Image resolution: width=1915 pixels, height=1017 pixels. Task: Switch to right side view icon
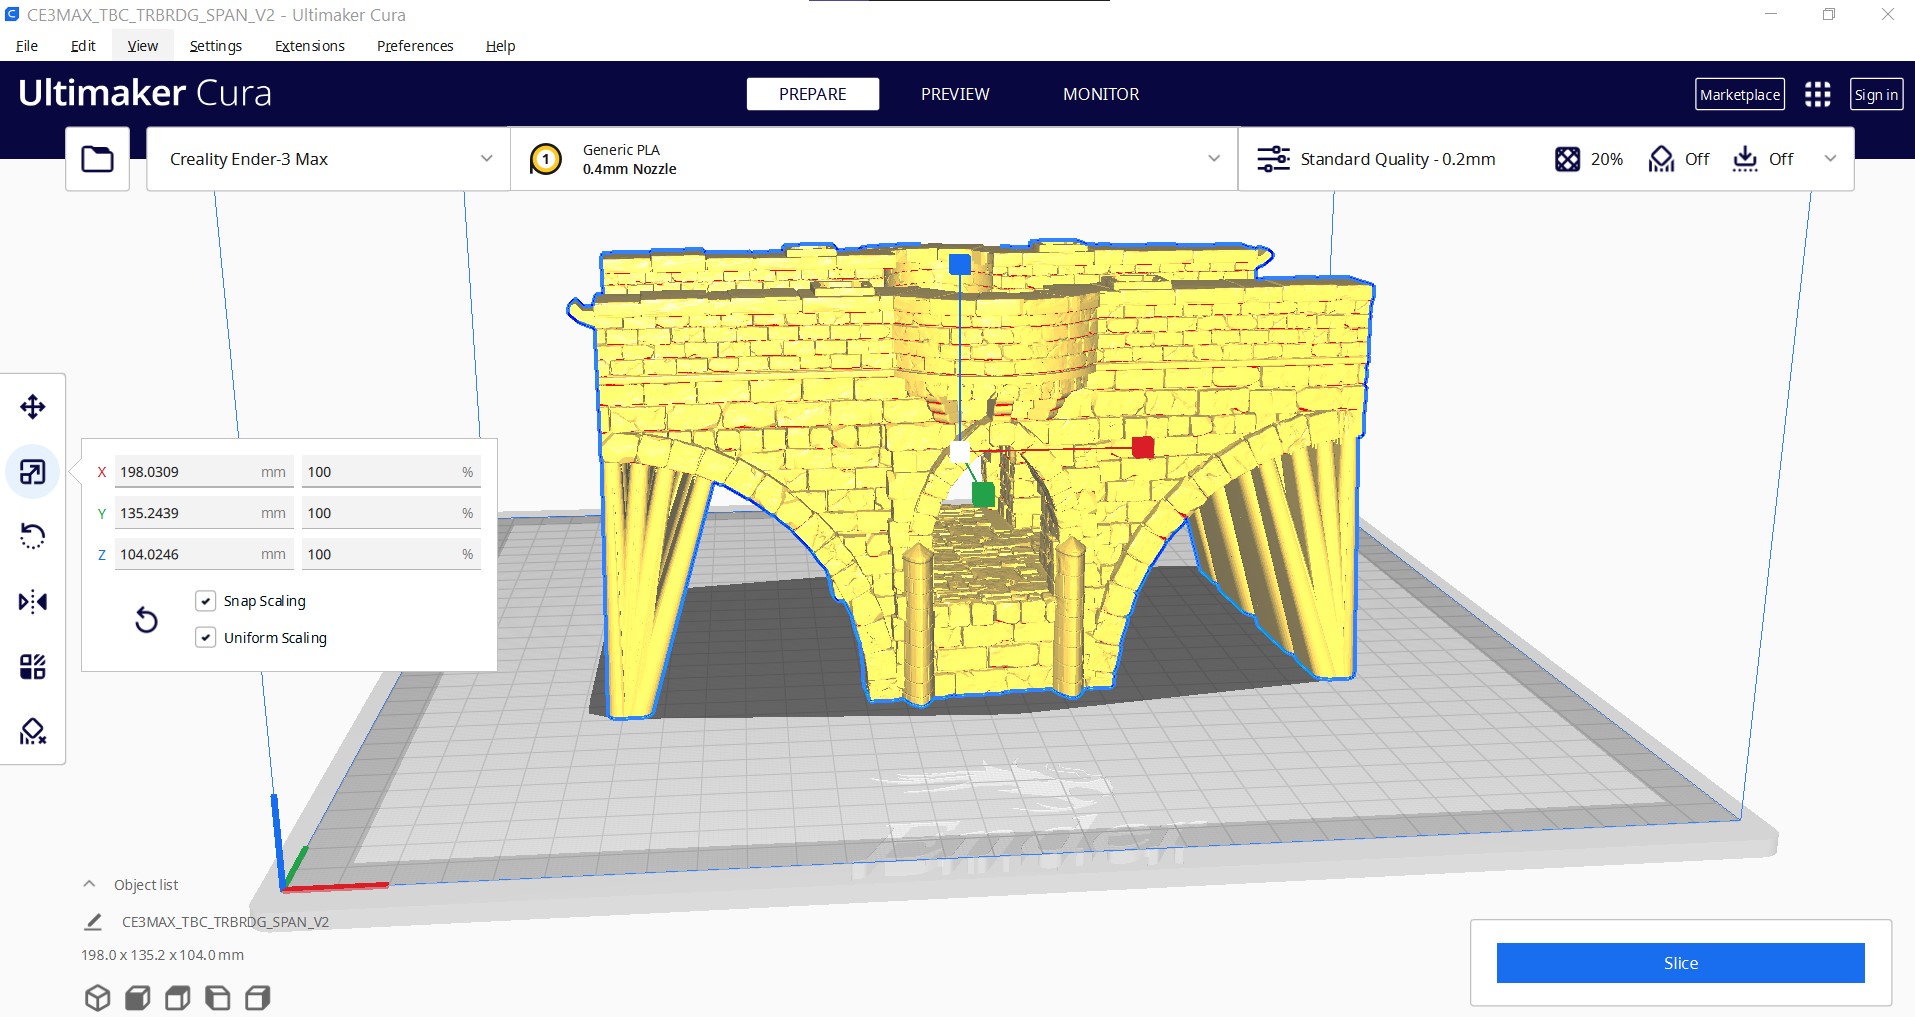(x=257, y=997)
